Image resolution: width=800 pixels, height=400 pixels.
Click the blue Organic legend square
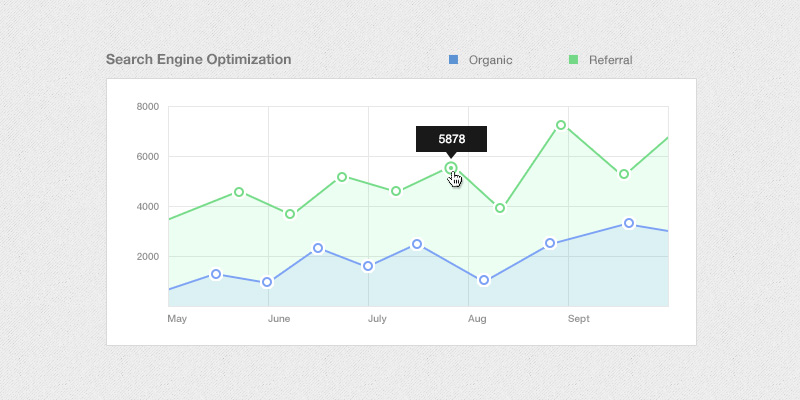(453, 60)
